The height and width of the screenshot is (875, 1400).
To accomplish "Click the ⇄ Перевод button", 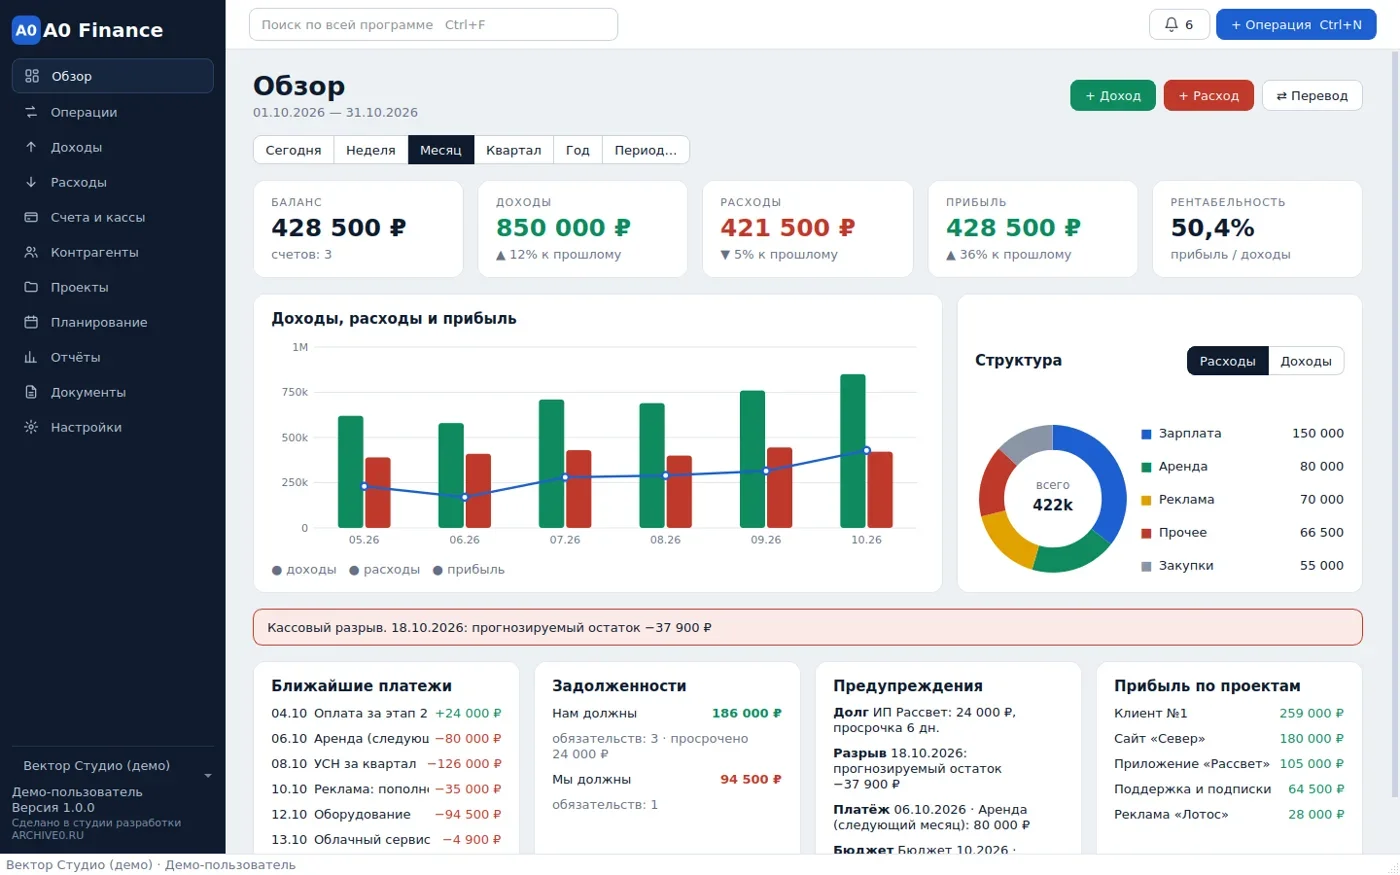I will [1312, 96].
